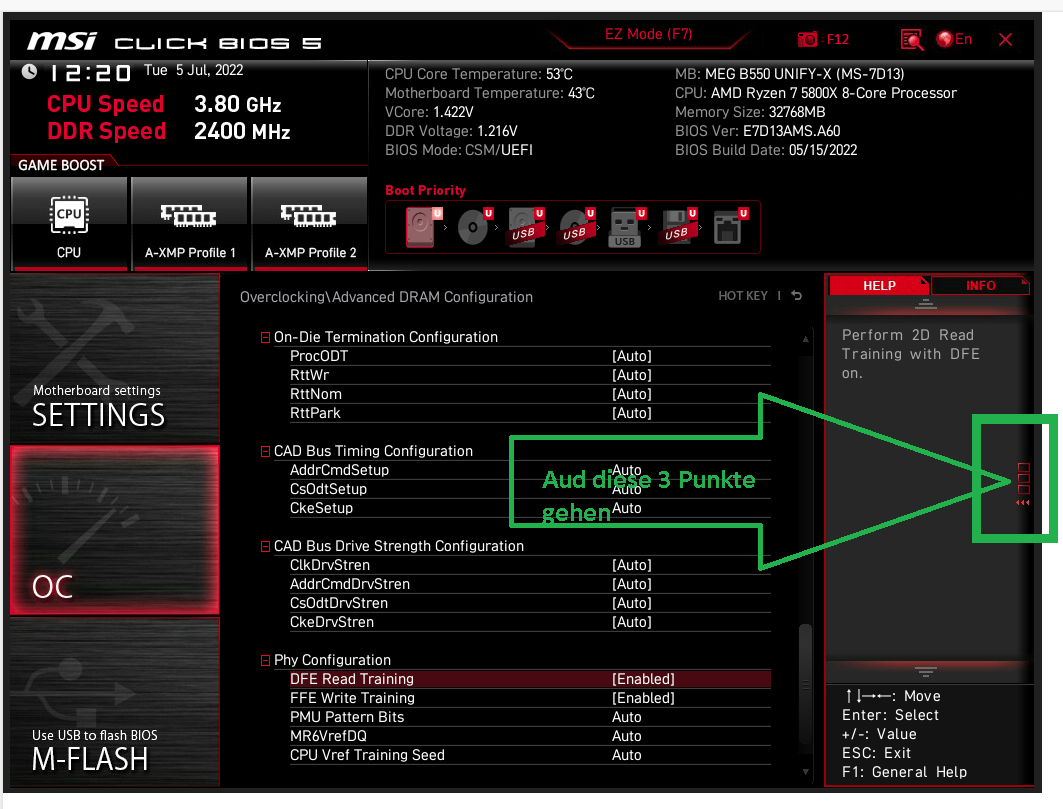Screen dimensions: 1063x809
Task: Collapse the CAD Bus Timing Configuration section
Action: [266, 451]
